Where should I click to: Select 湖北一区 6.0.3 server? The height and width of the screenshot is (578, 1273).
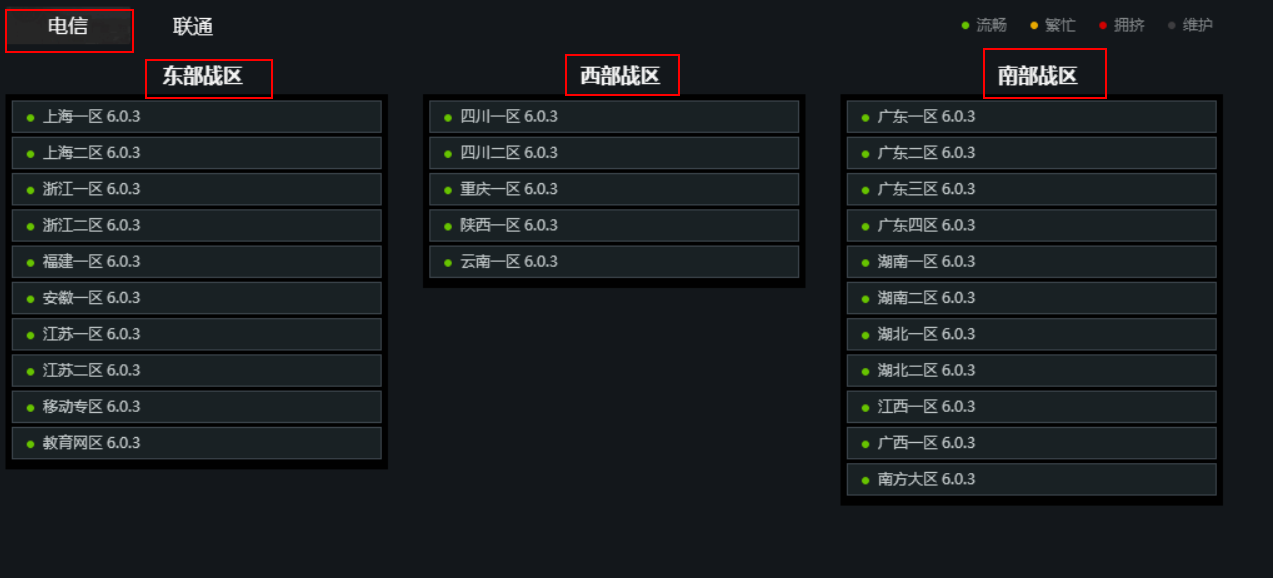pos(1032,334)
